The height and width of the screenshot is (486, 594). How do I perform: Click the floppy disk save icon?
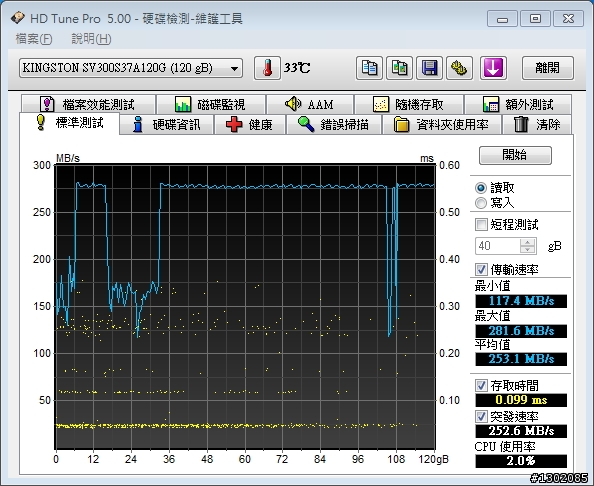coord(429,68)
